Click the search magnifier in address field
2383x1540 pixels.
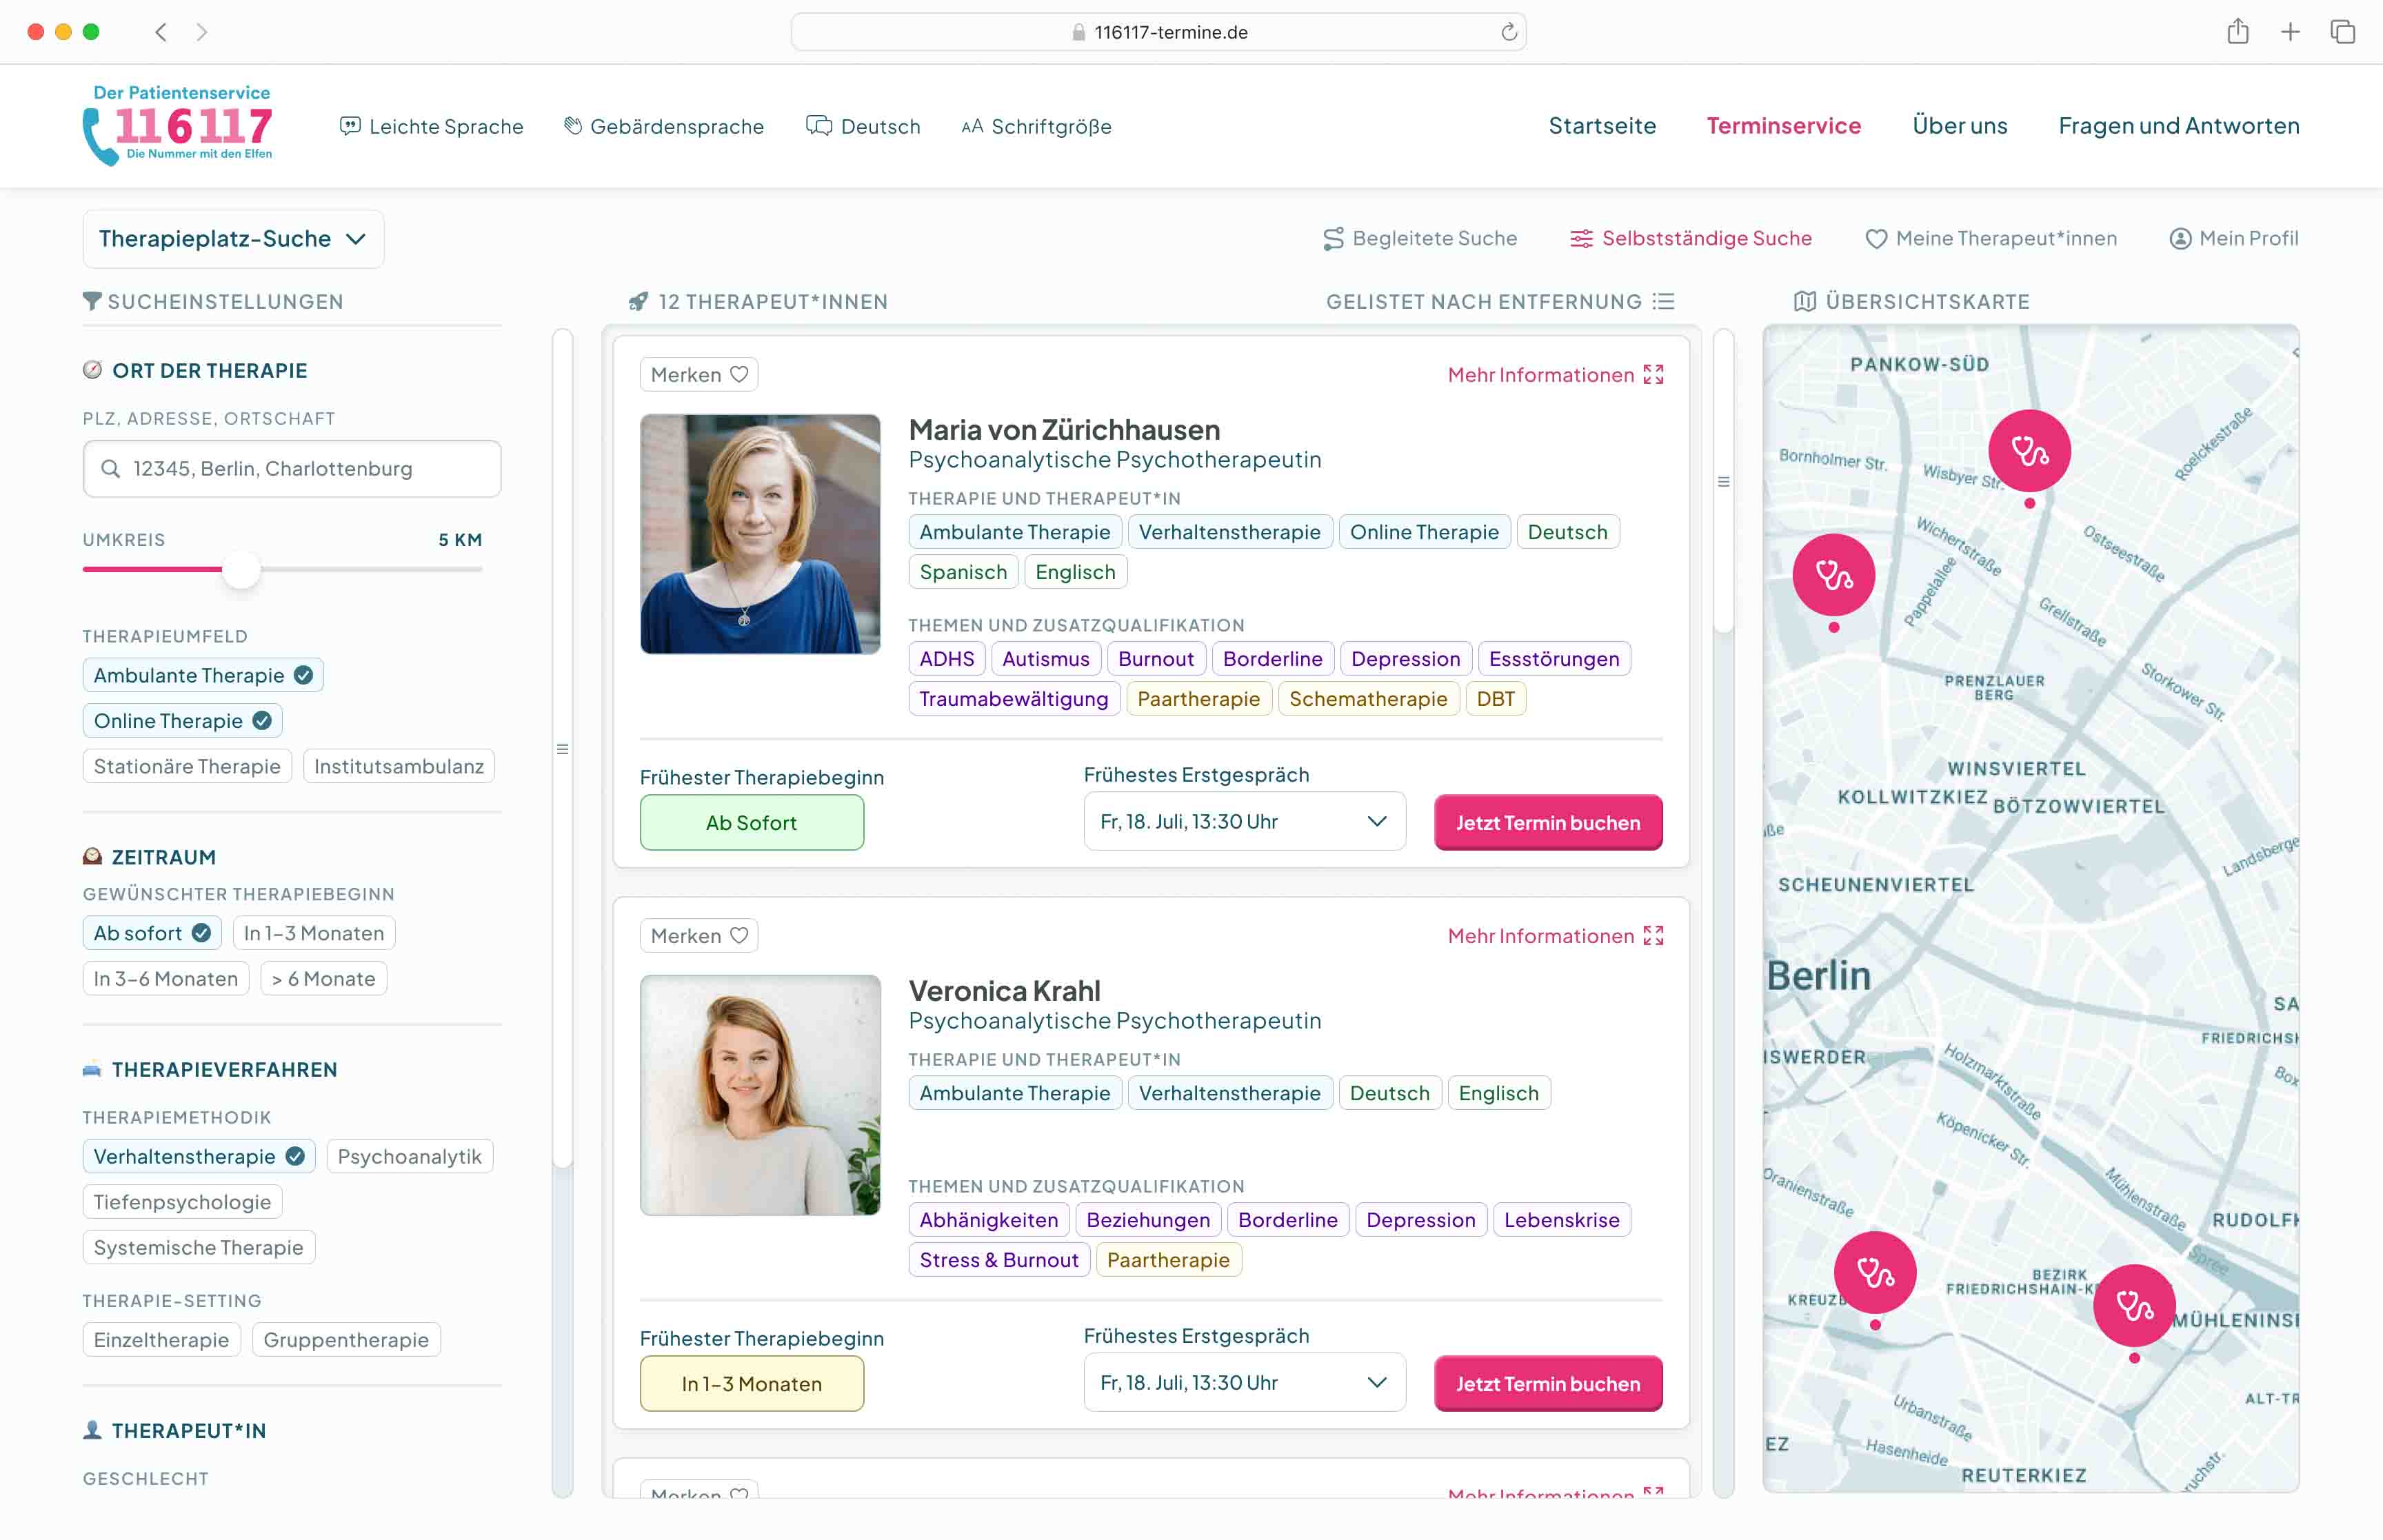click(x=111, y=468)
